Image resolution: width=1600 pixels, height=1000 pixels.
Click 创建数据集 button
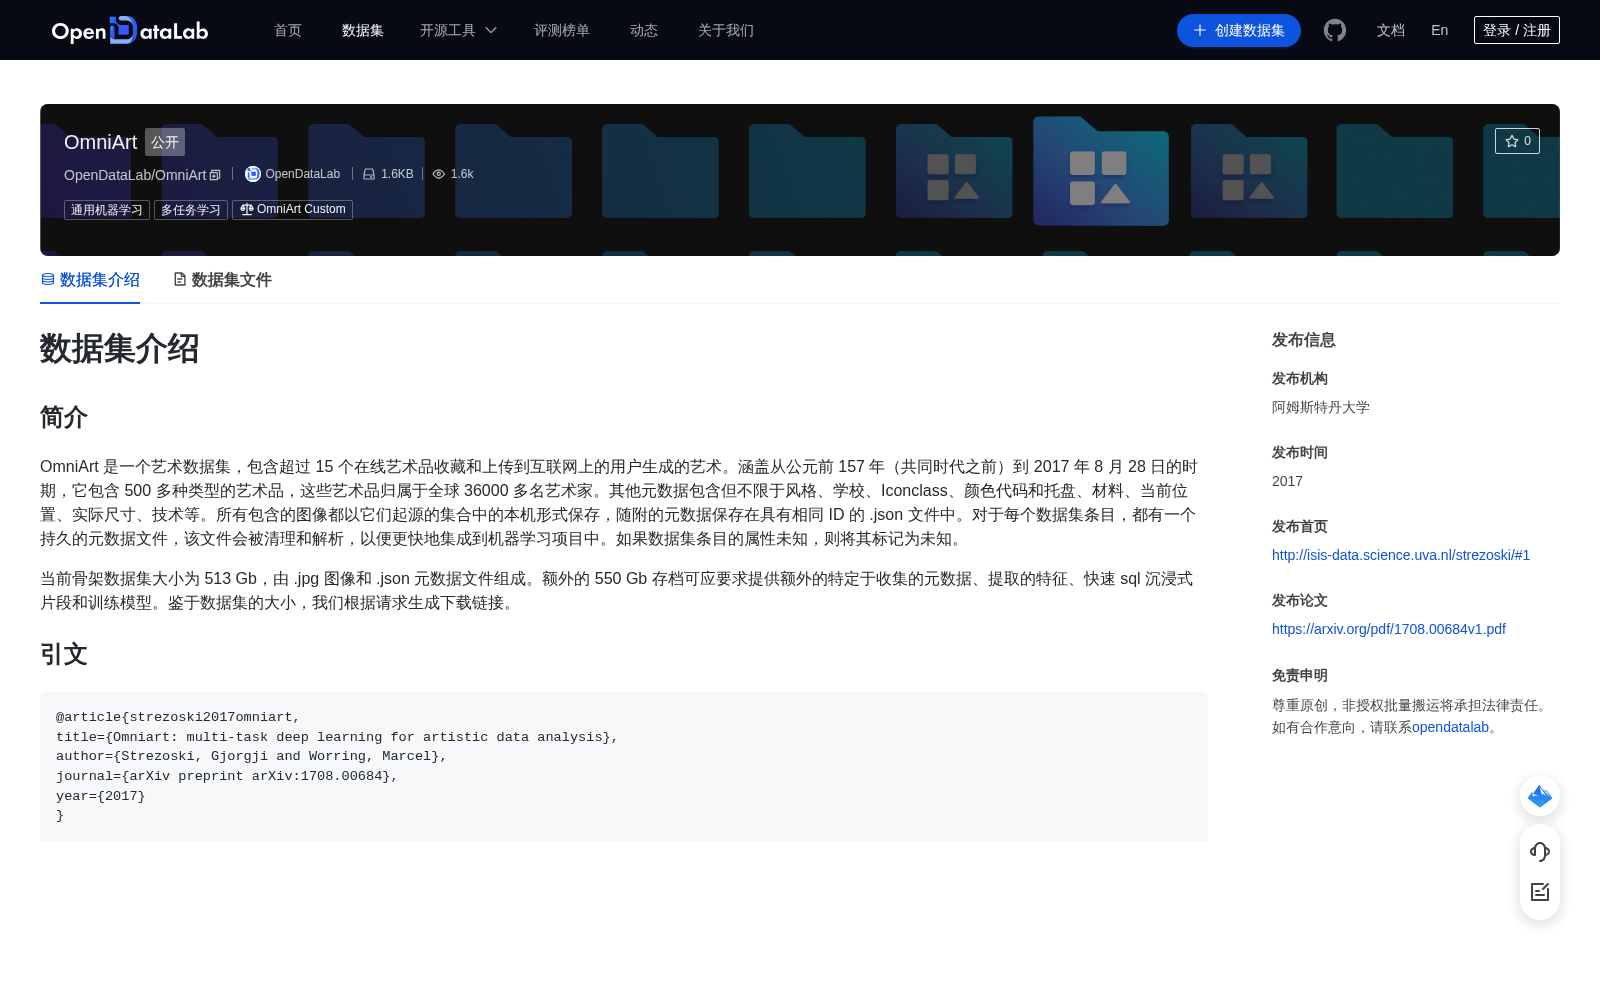tap(1239, 30)
